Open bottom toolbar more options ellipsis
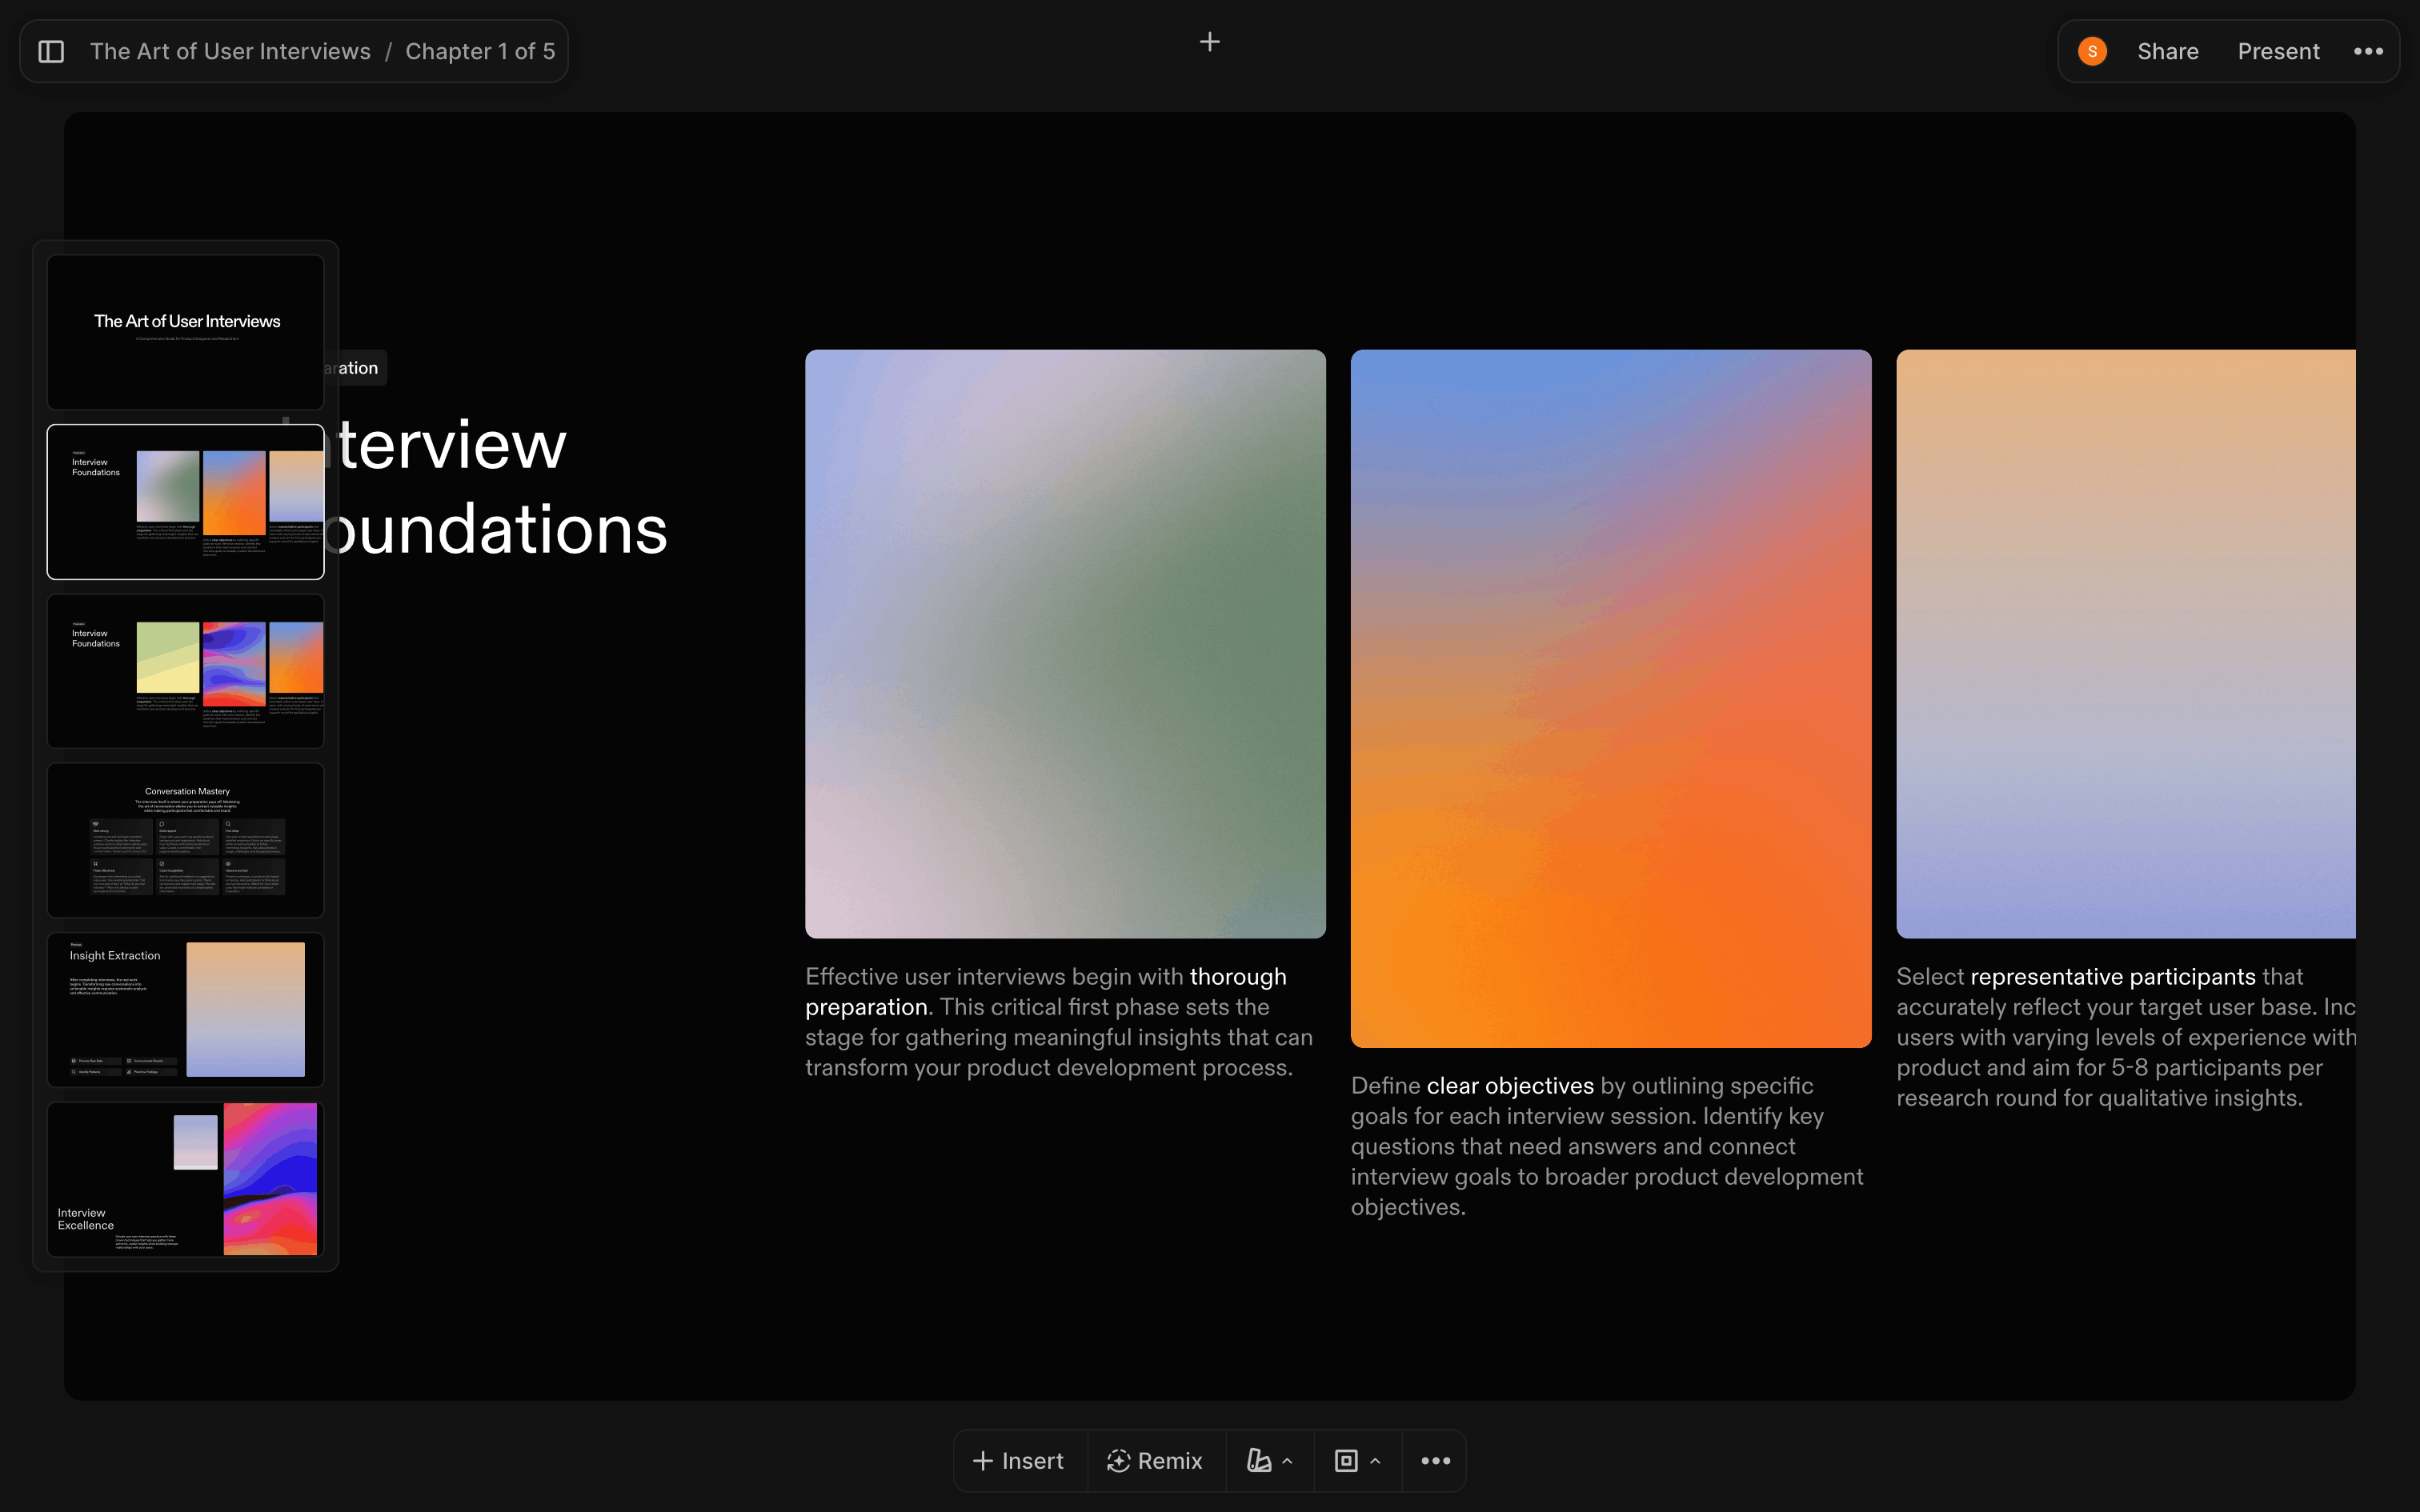The width and height of the screenshot is (2420, 1512). click(1435, 1461)
